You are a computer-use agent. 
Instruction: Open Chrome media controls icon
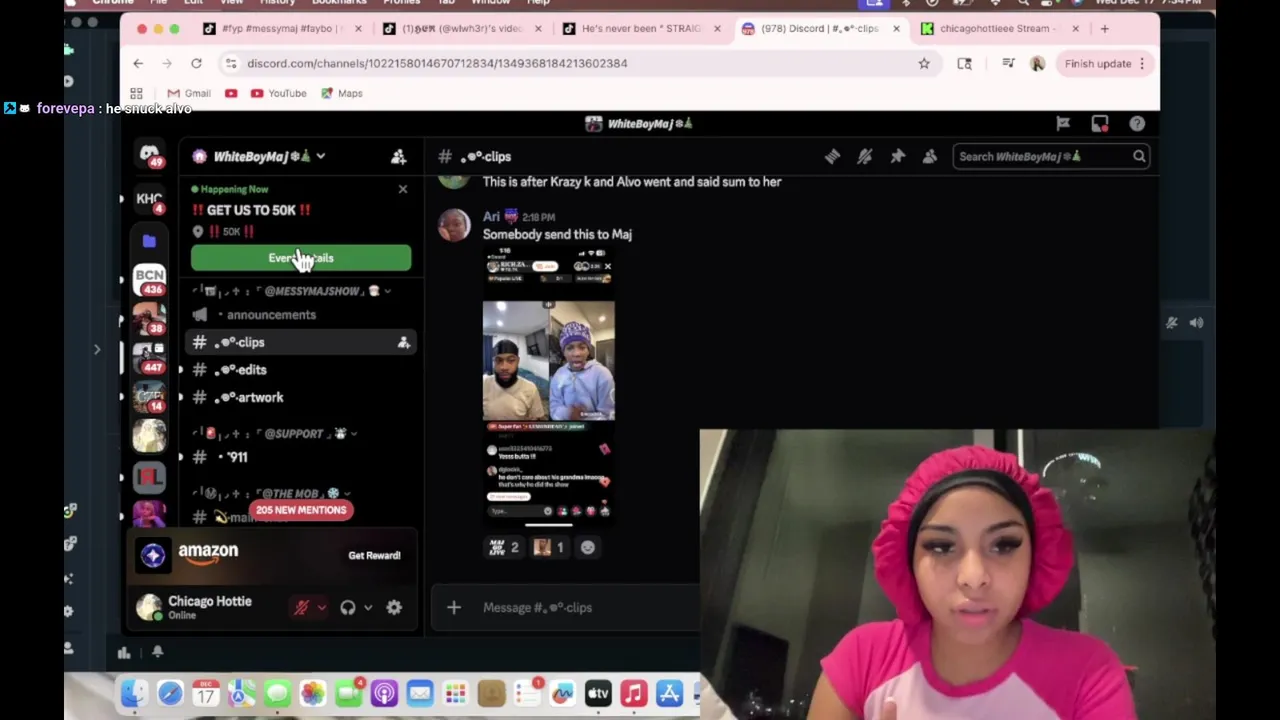pyautogui.click(x=1008, y=63)
